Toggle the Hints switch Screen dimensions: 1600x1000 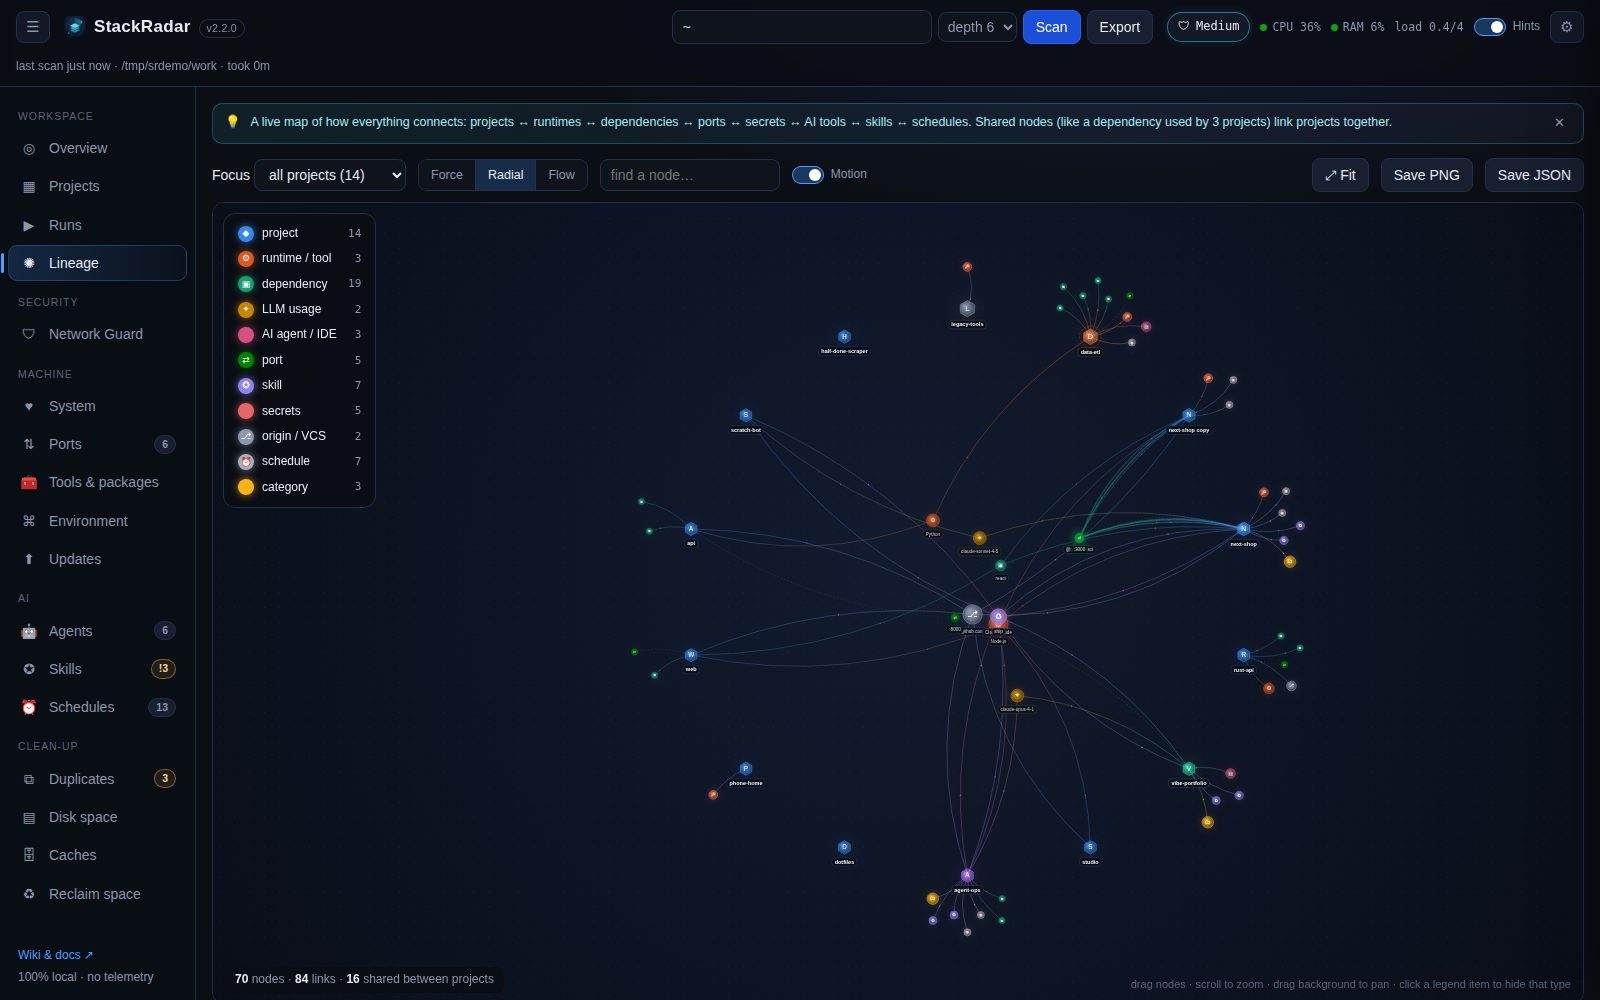1490,27
